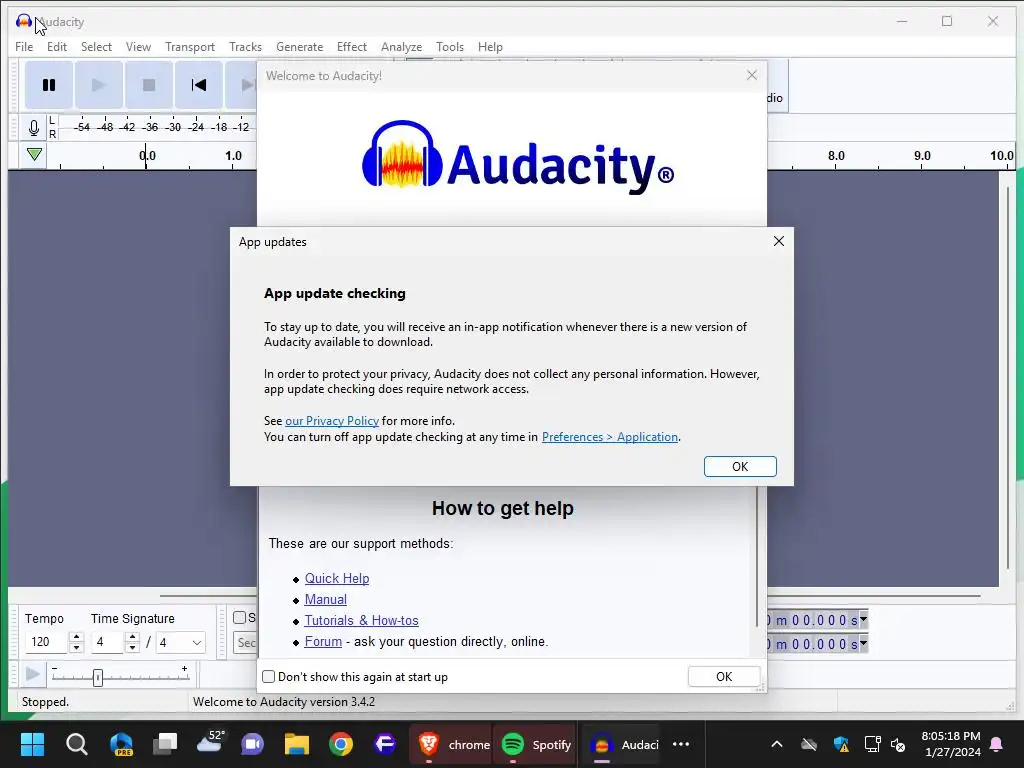
Task: Open the taskbar overflow three-dots menu
Action: pos(681,744)
